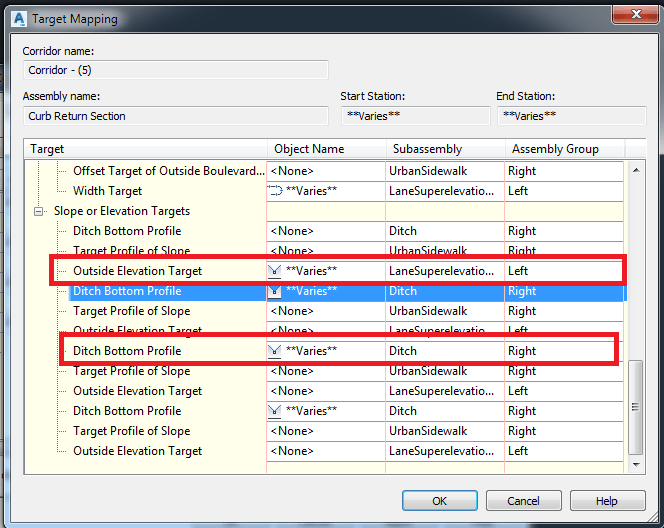The height and width of the screenshot is (528, 664).
Task: Click the polyline icon in Width Target row
Action: coord(276,191)
